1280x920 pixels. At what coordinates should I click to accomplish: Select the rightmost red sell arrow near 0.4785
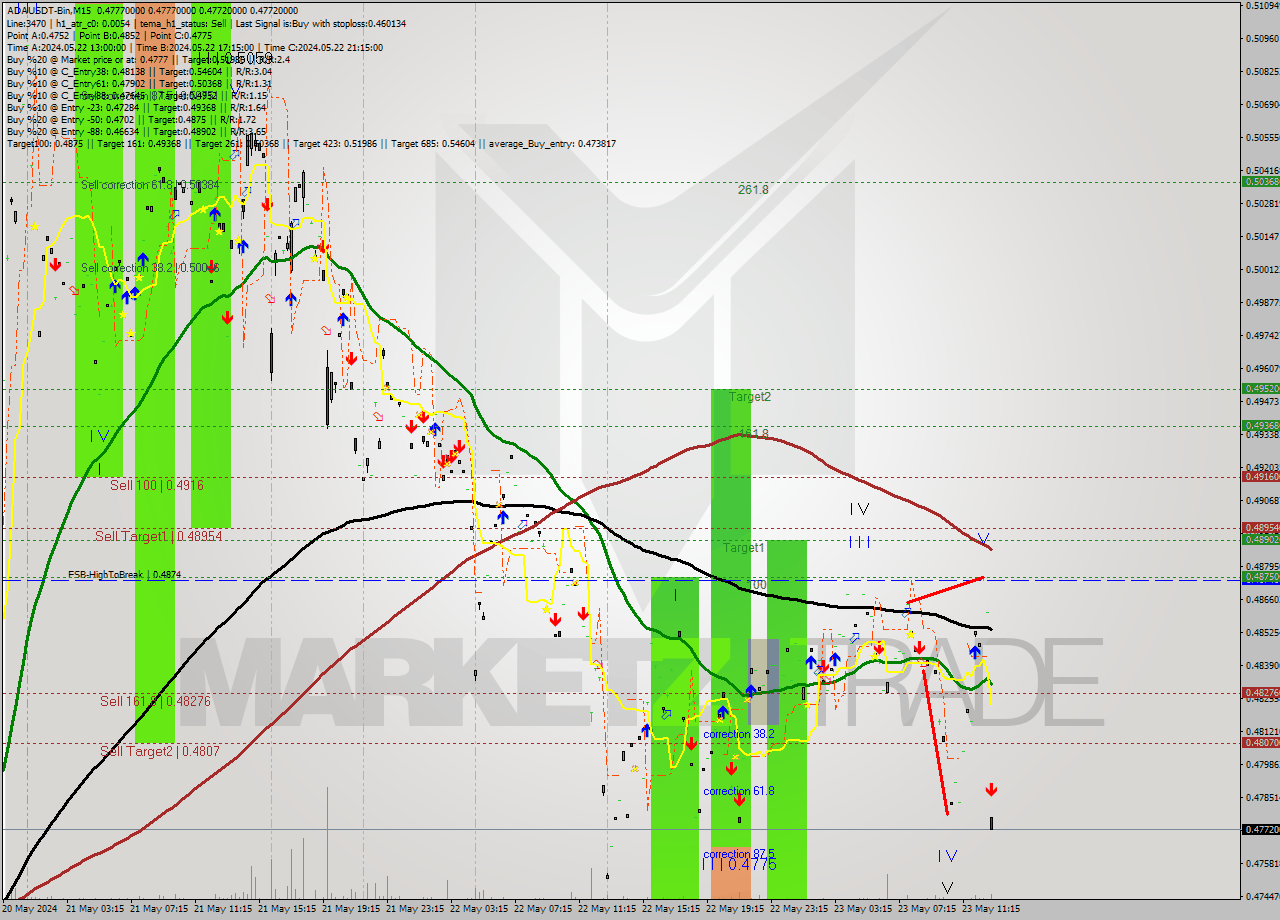(992, 789)
